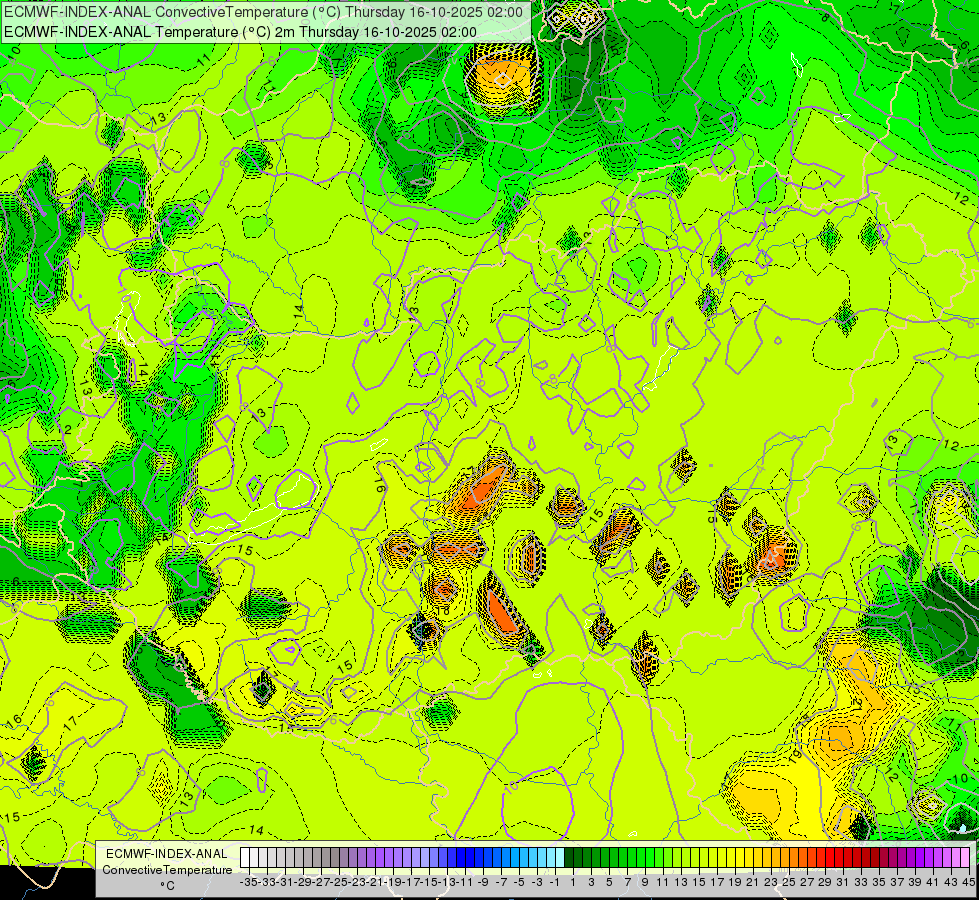The image size is (979, 900).
Task: Click the contour label 19 on the map
Action: (795, 757)
